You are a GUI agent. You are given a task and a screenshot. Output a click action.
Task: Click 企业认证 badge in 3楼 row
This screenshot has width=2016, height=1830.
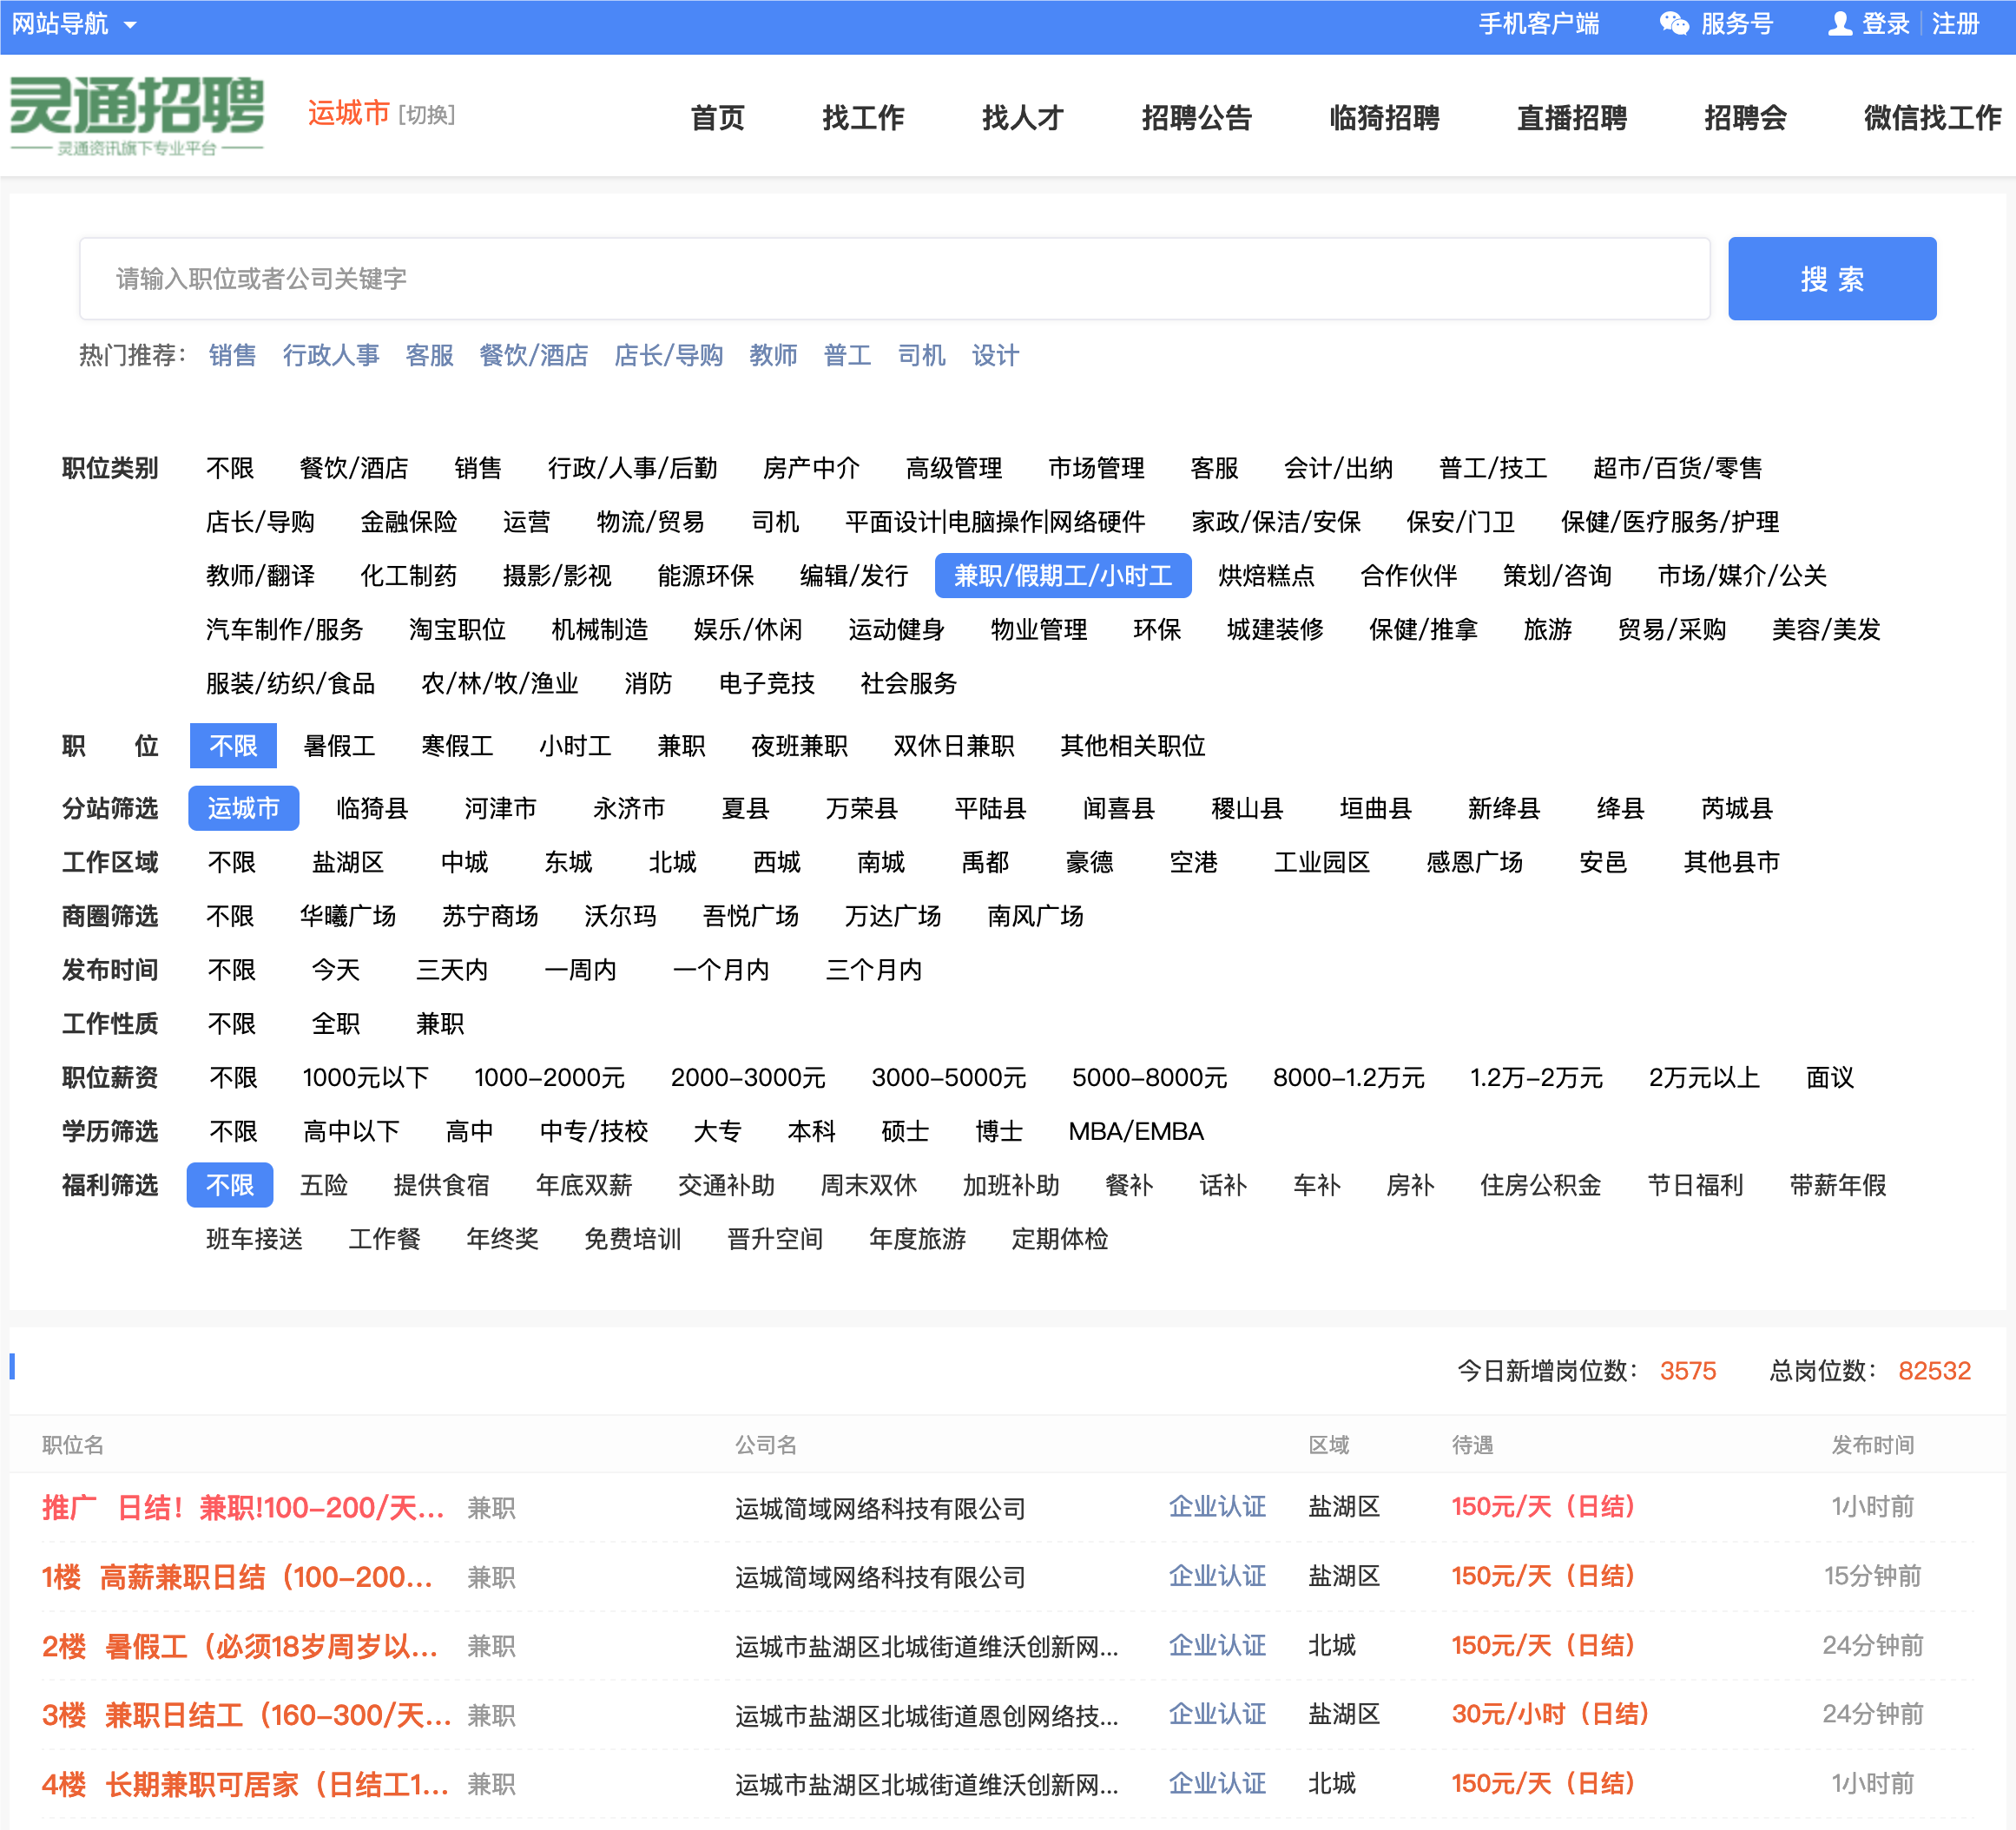1217,1715
